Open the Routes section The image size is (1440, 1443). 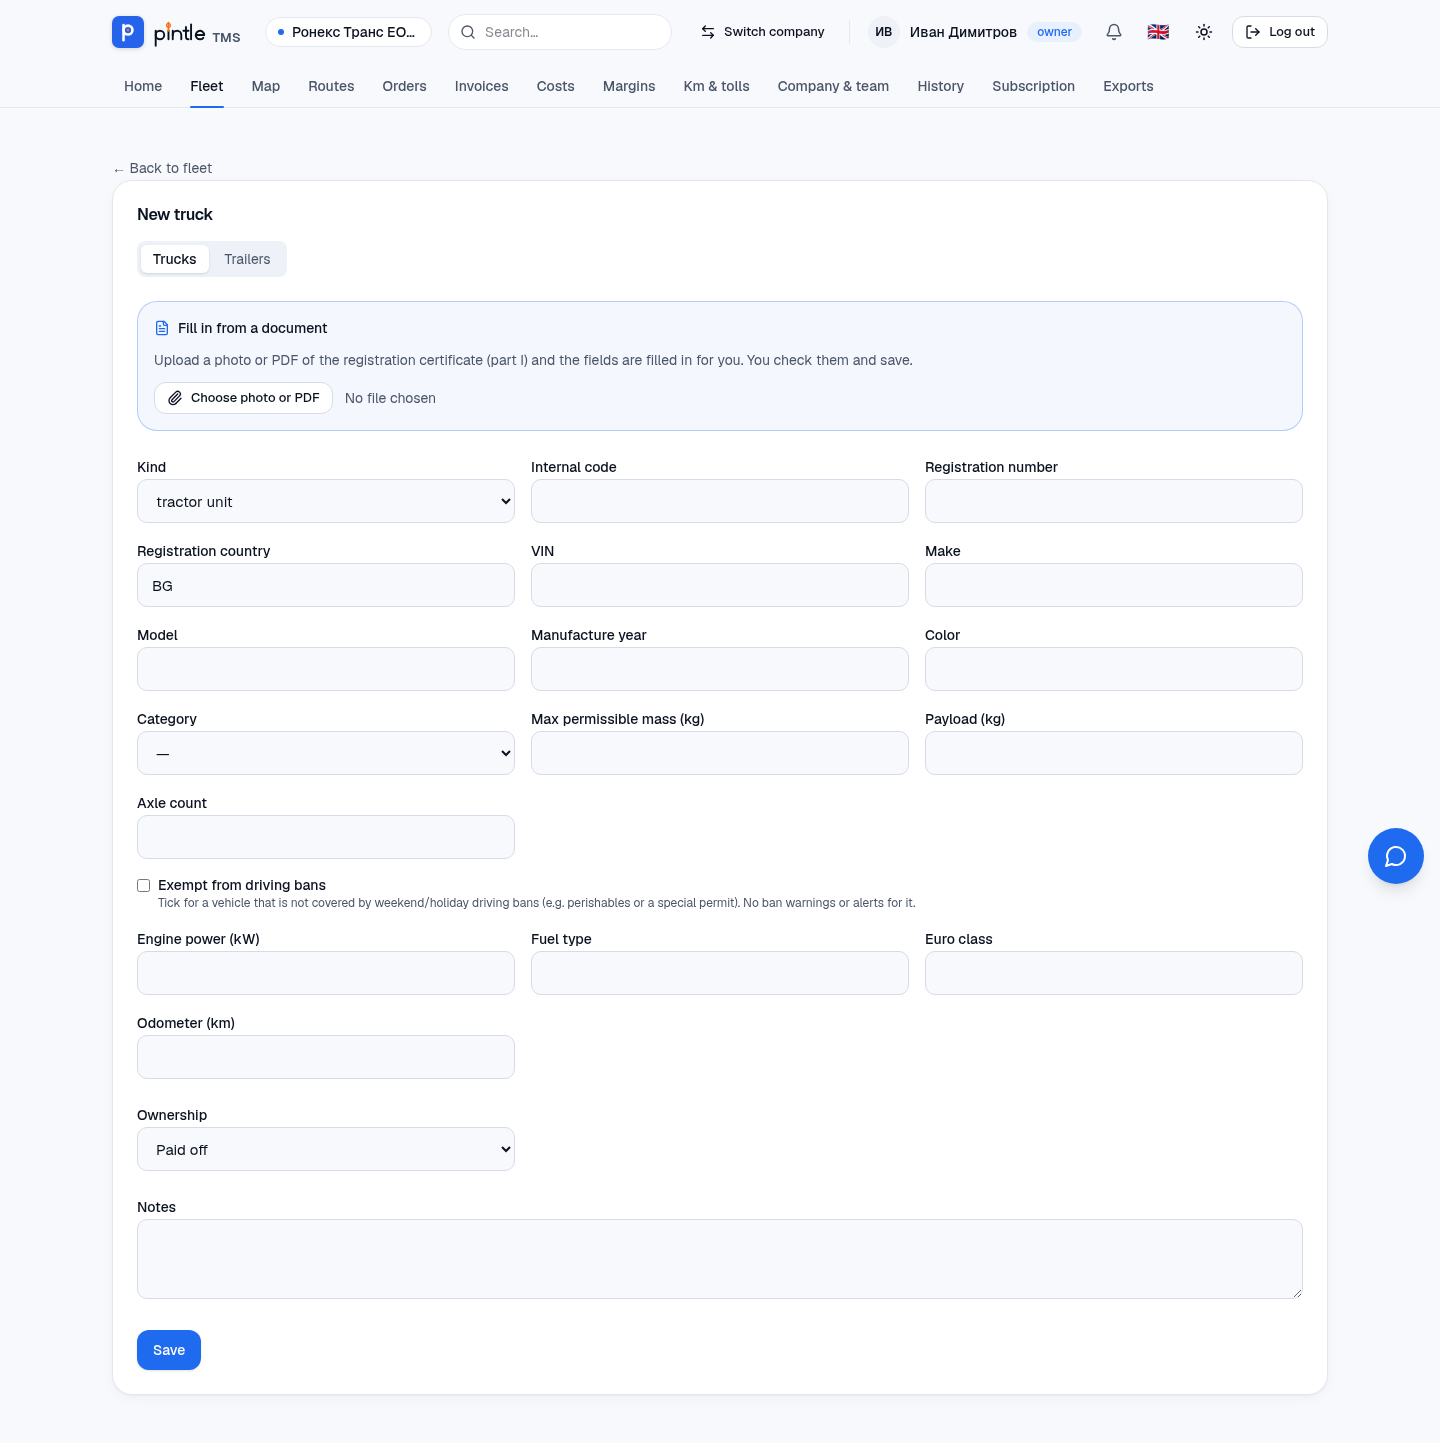331,86
